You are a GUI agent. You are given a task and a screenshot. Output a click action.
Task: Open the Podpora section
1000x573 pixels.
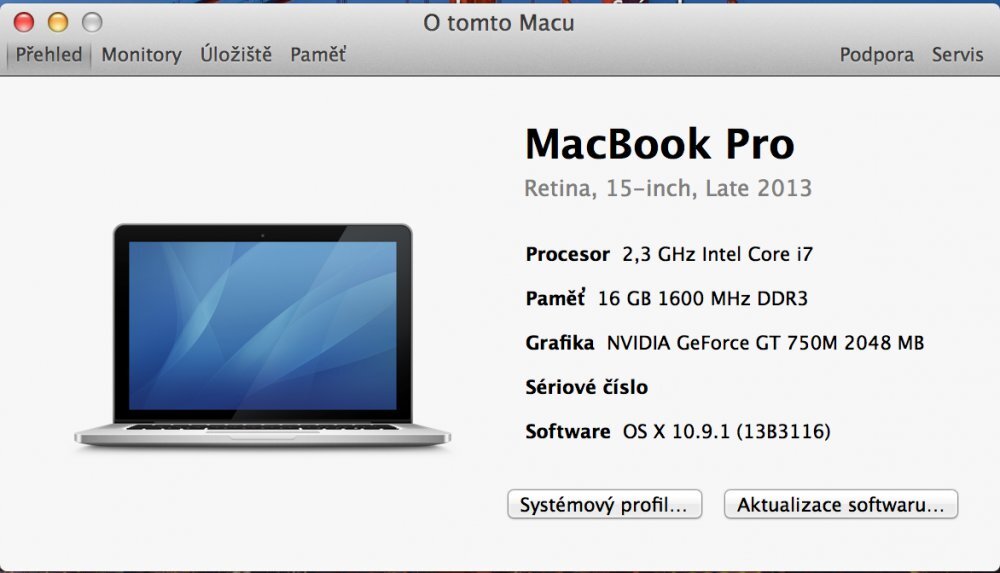[876, 55]
